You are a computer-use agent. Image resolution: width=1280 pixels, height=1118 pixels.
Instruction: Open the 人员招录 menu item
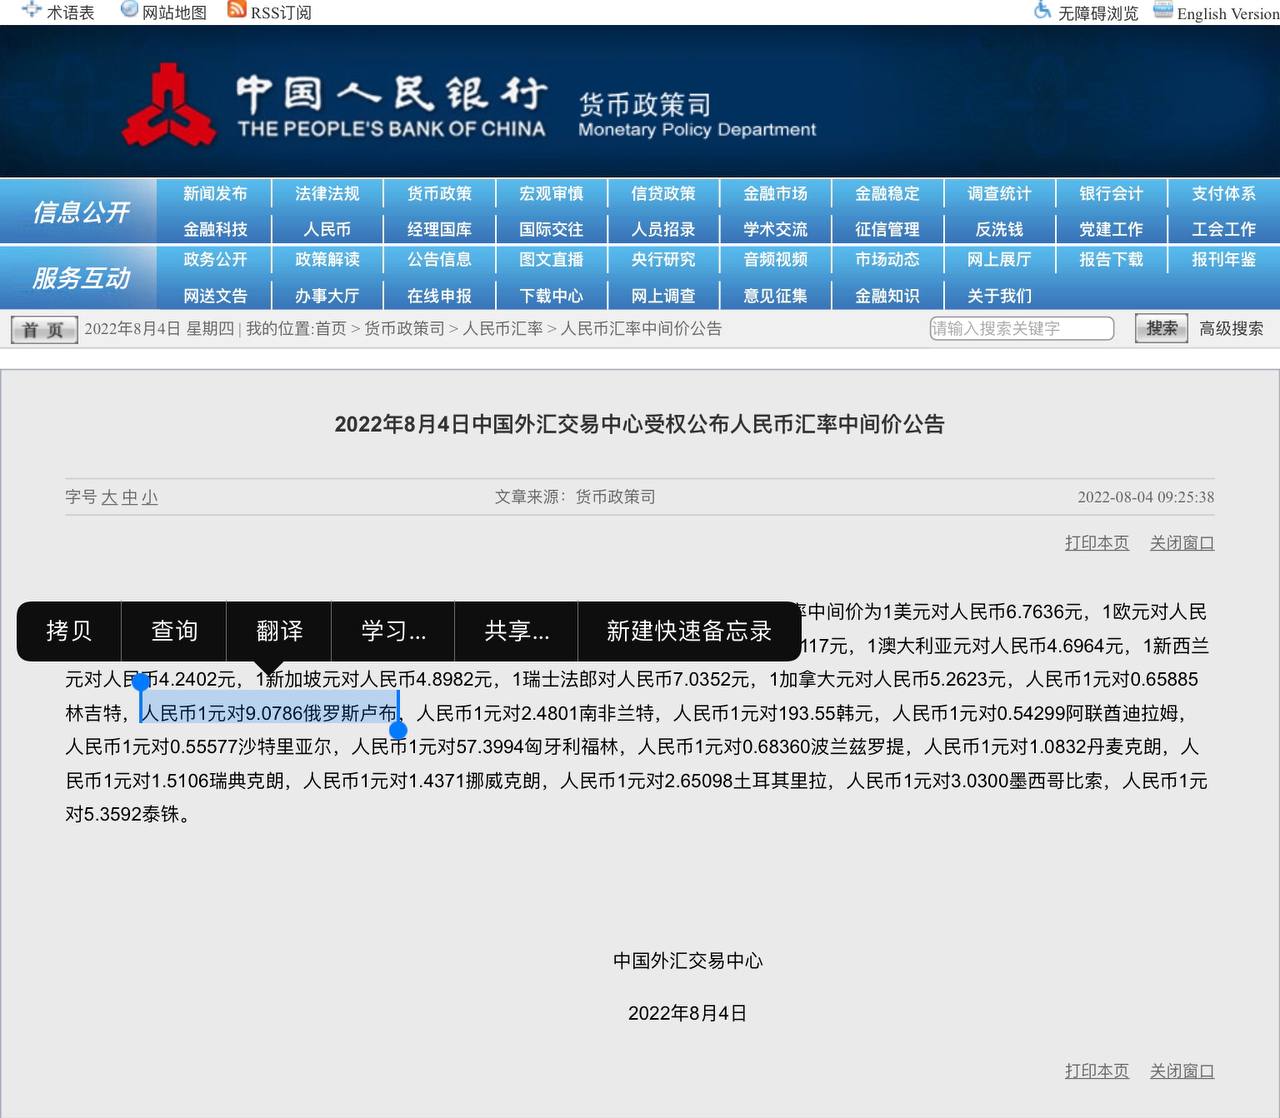point(663,229)
